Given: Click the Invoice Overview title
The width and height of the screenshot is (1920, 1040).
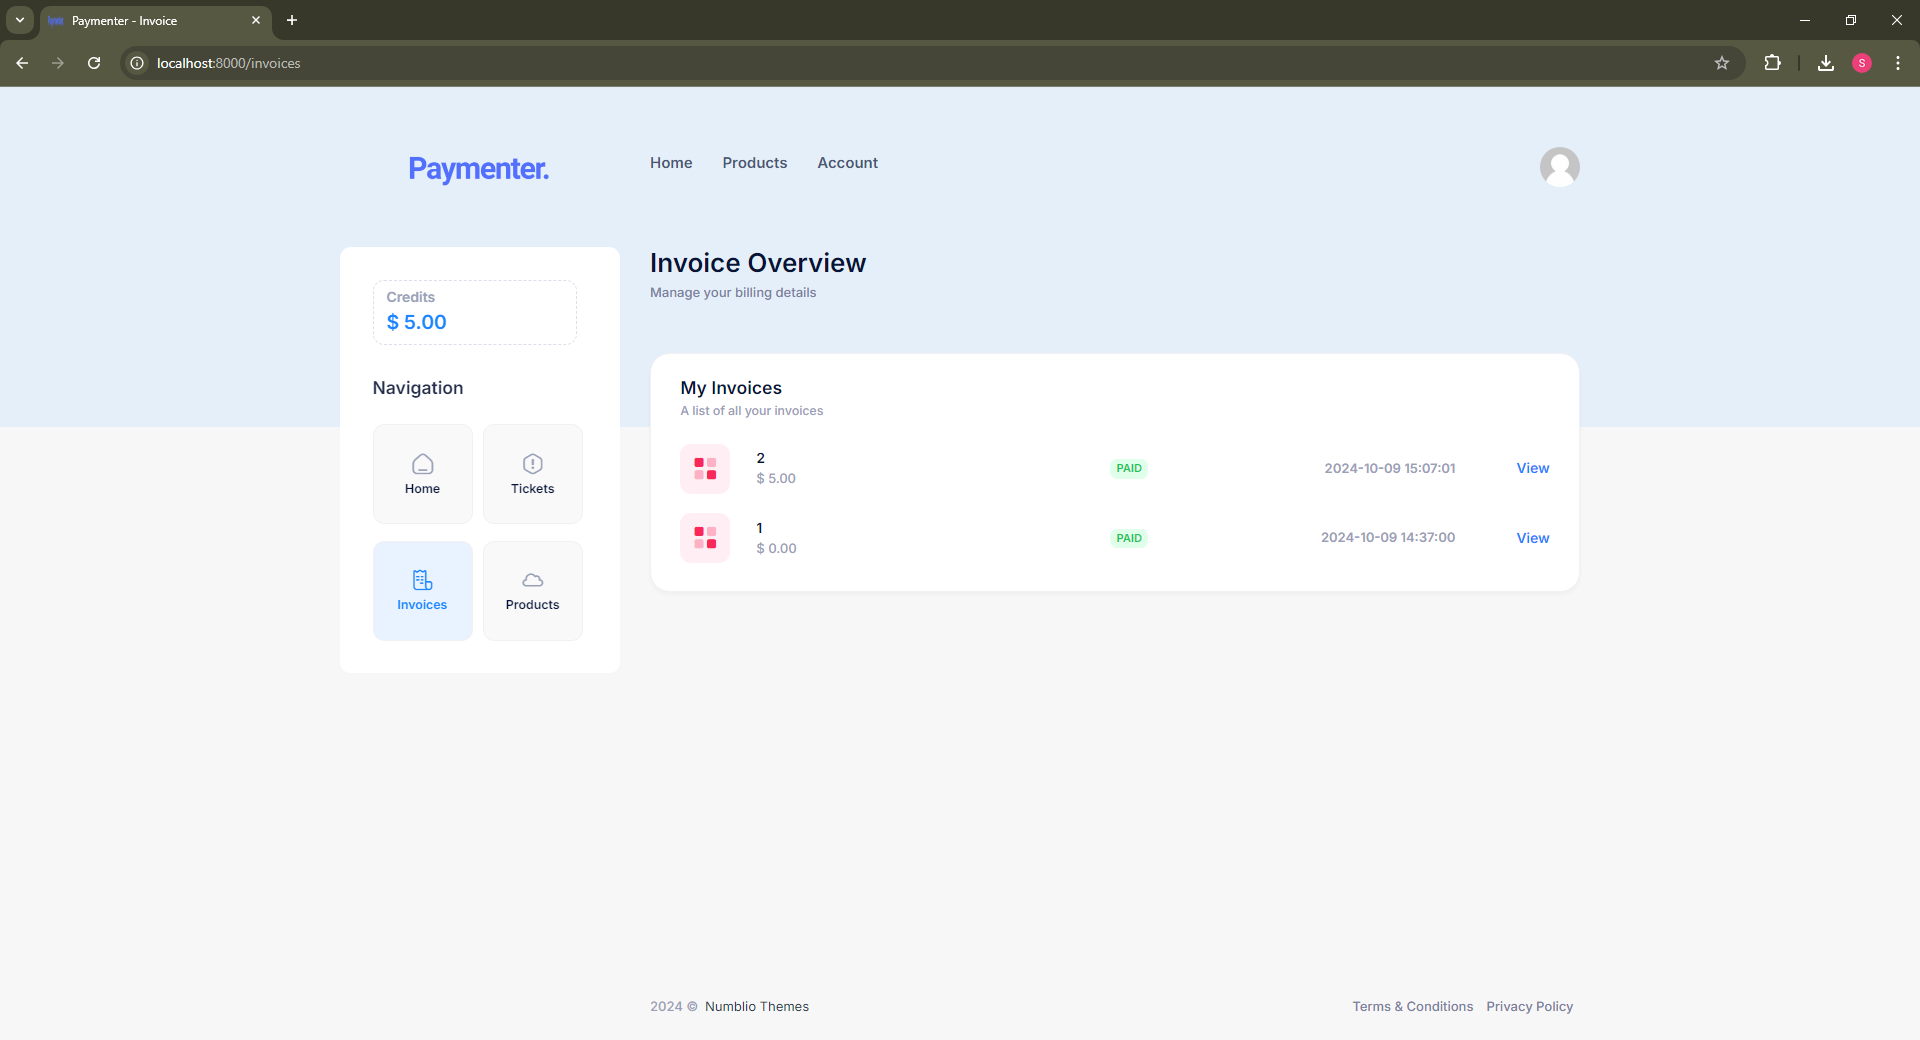Looking at the screenshot, I should pyautogui.click(x=757, y=263).
